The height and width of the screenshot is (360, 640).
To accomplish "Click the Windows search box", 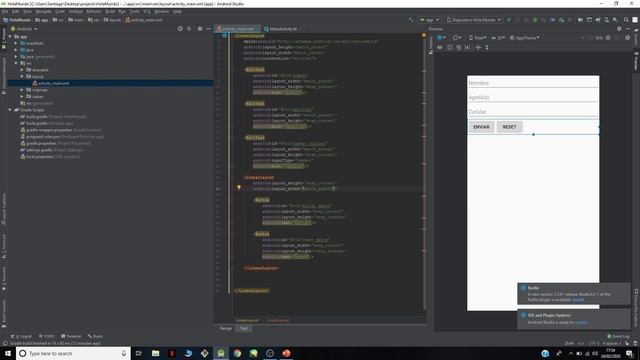I will (73, 353).
